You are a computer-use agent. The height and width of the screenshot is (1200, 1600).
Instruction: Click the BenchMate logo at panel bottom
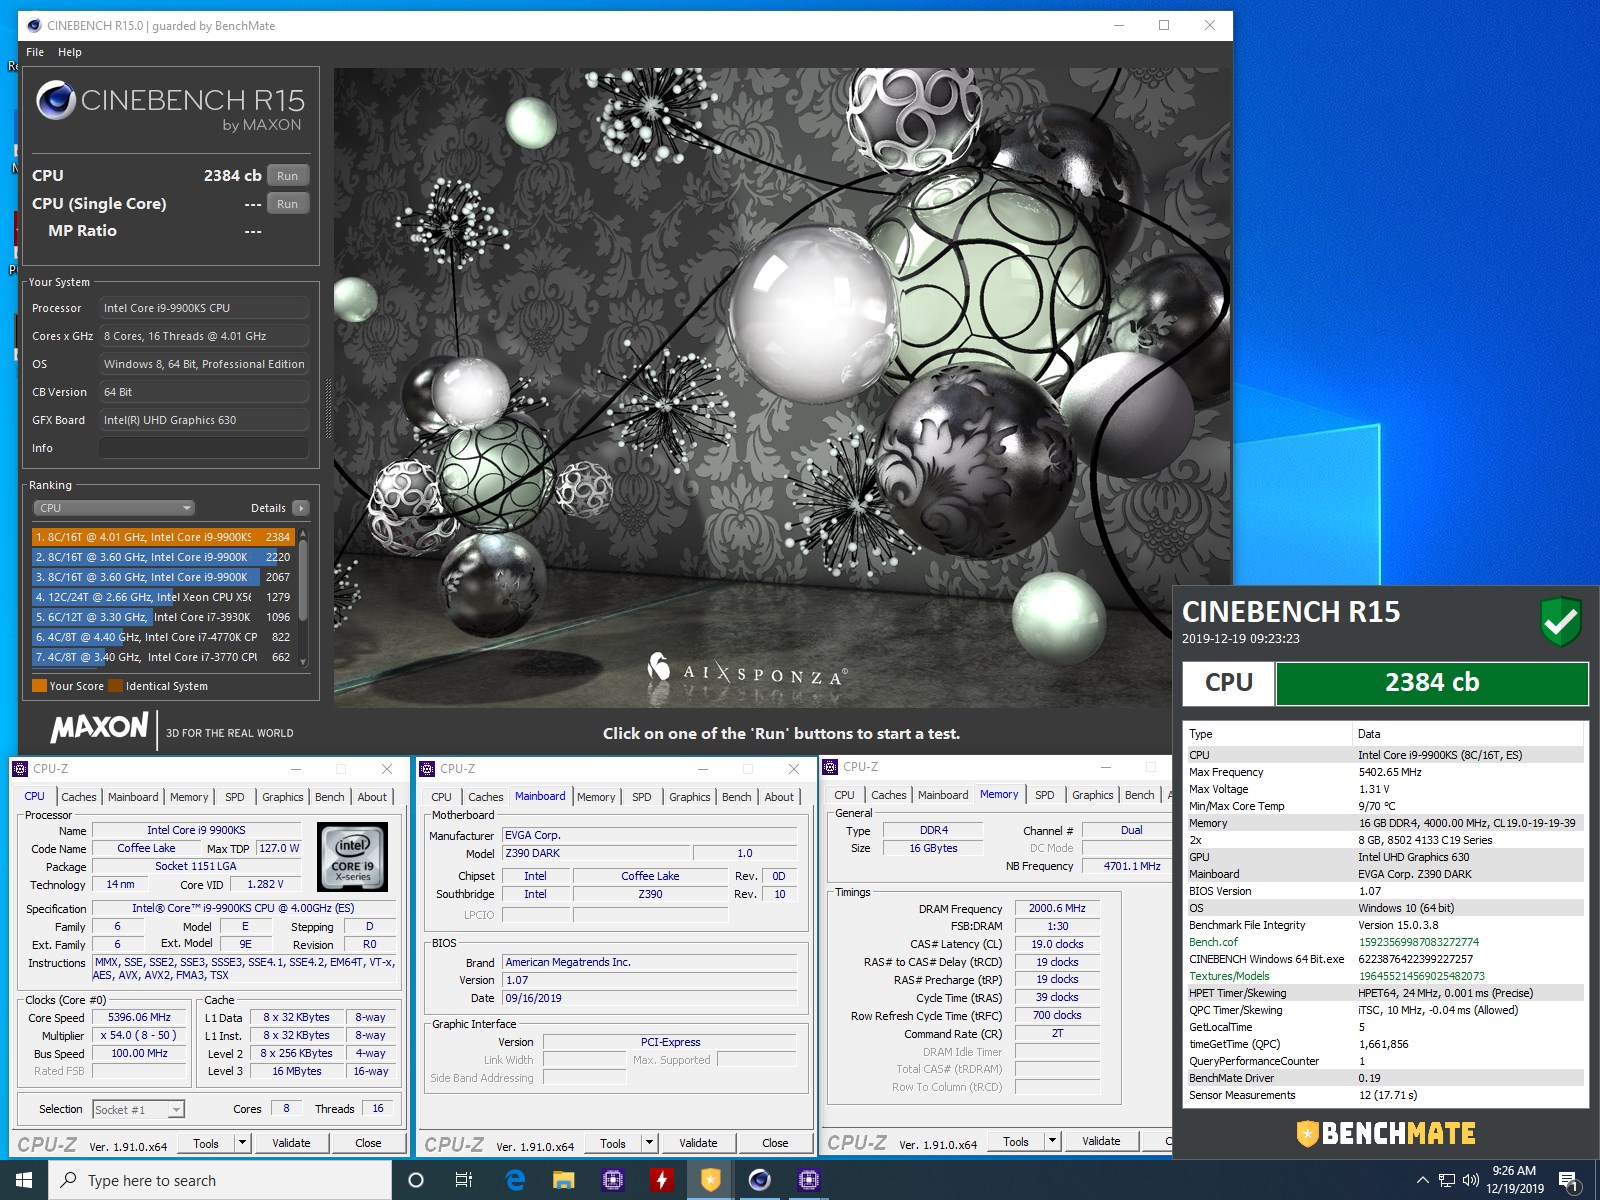tap(1386, 1133)
